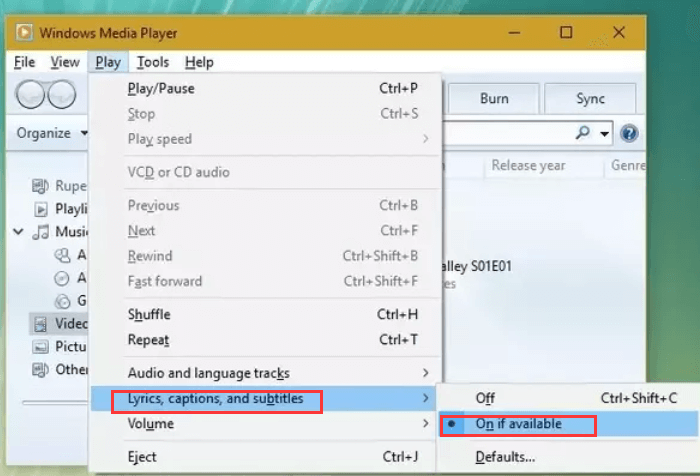Viewport: 700px width, 476px height.
Task: Expand Audio and language tracks submenu
Action: (426, 373)
